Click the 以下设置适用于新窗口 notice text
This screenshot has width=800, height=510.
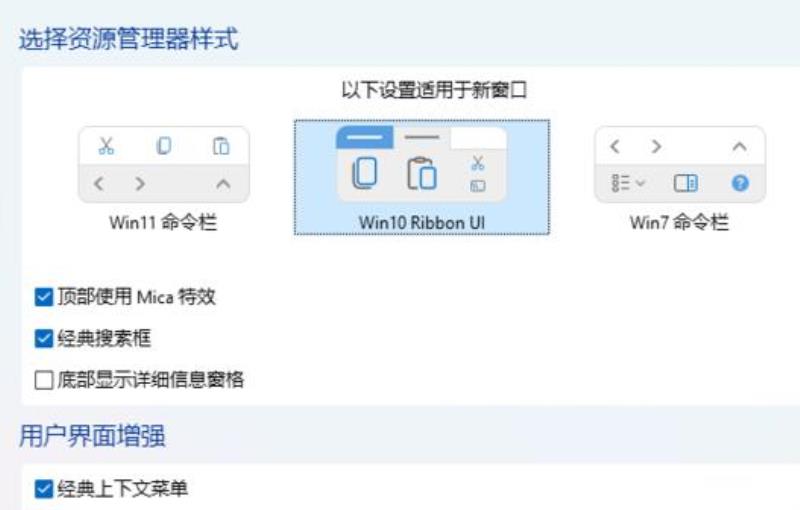(434, 91)
